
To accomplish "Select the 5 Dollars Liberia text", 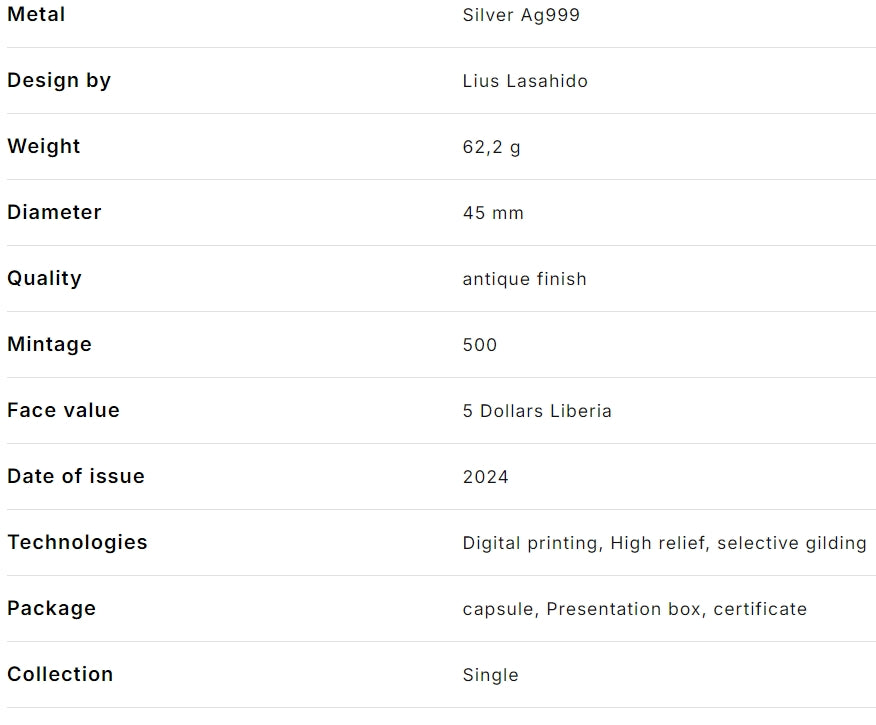I will pyautogui.click(x=537, y=412).
